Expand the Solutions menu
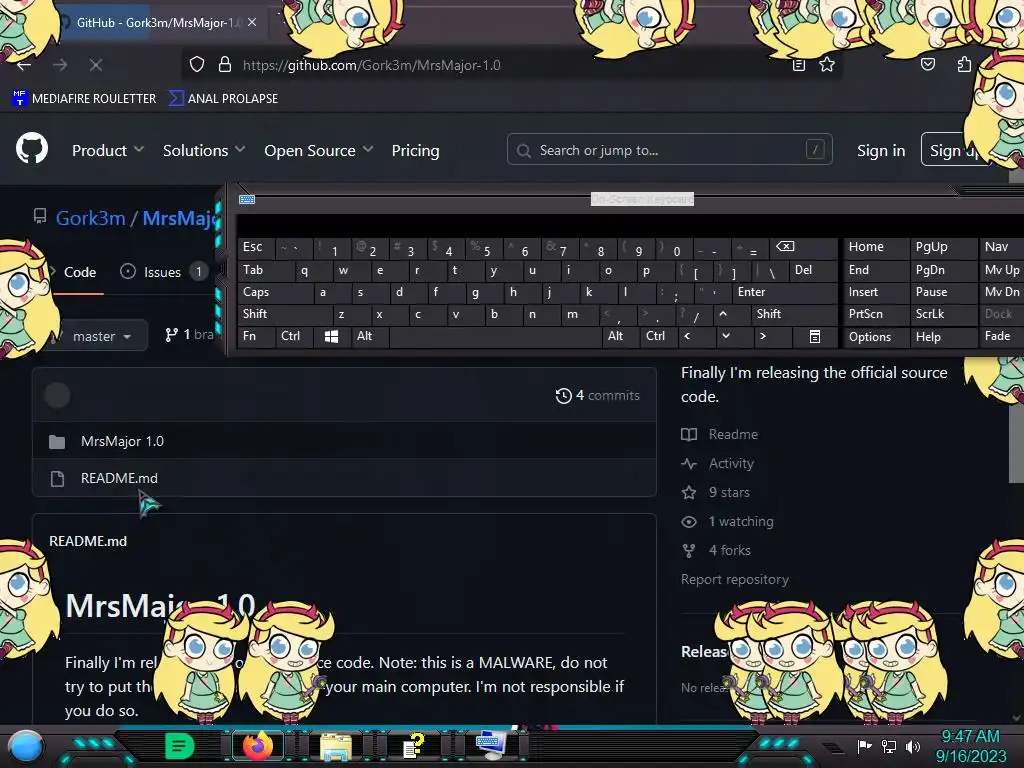Screen dimensions: 1024x768 (204, 150)
